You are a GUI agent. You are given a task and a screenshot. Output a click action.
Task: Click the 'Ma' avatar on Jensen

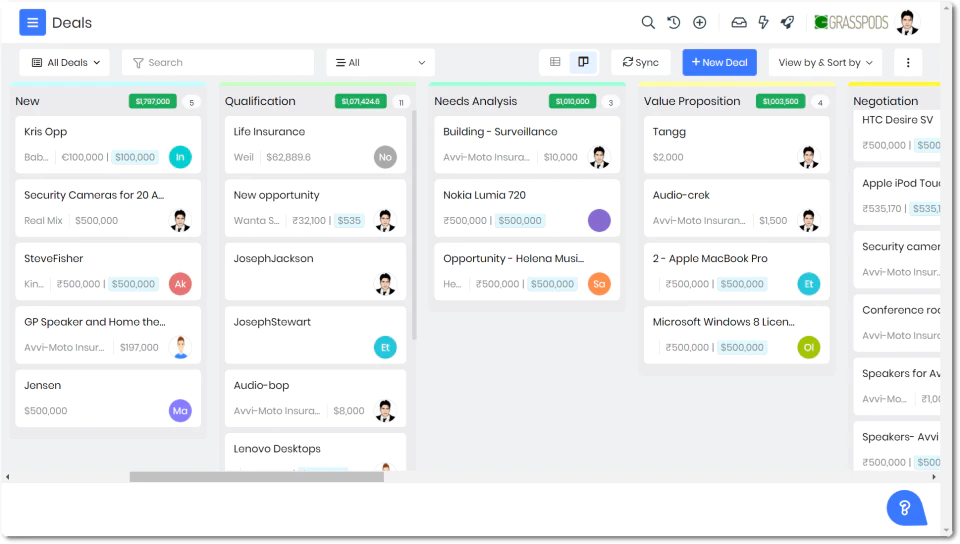click(x=180, y=411)
